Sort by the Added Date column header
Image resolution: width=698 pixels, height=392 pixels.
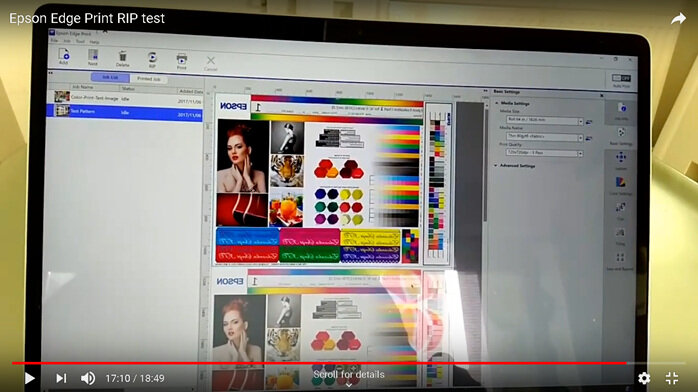pos(191,91)
